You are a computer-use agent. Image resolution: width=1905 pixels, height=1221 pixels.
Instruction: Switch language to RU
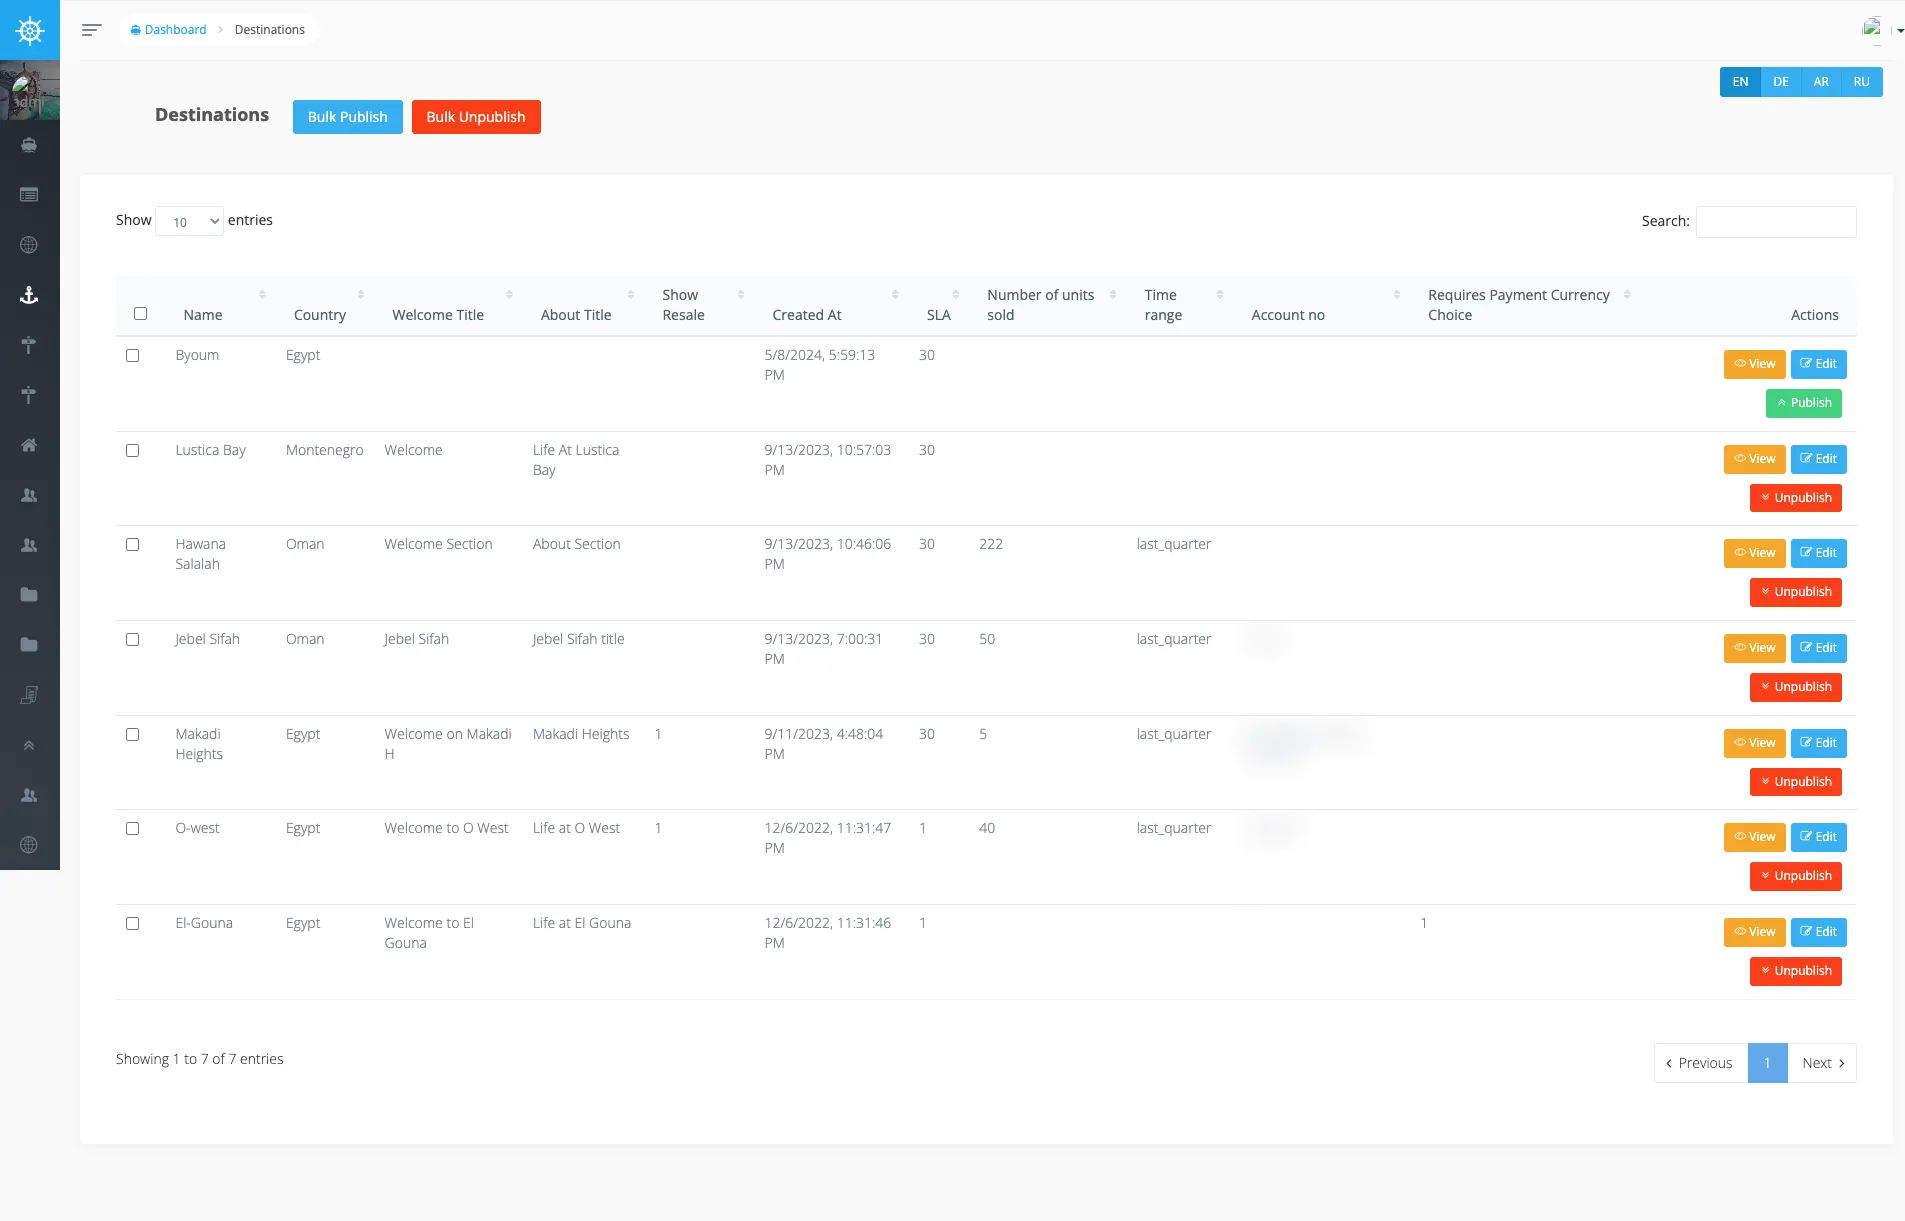[x=1861, y=82]
